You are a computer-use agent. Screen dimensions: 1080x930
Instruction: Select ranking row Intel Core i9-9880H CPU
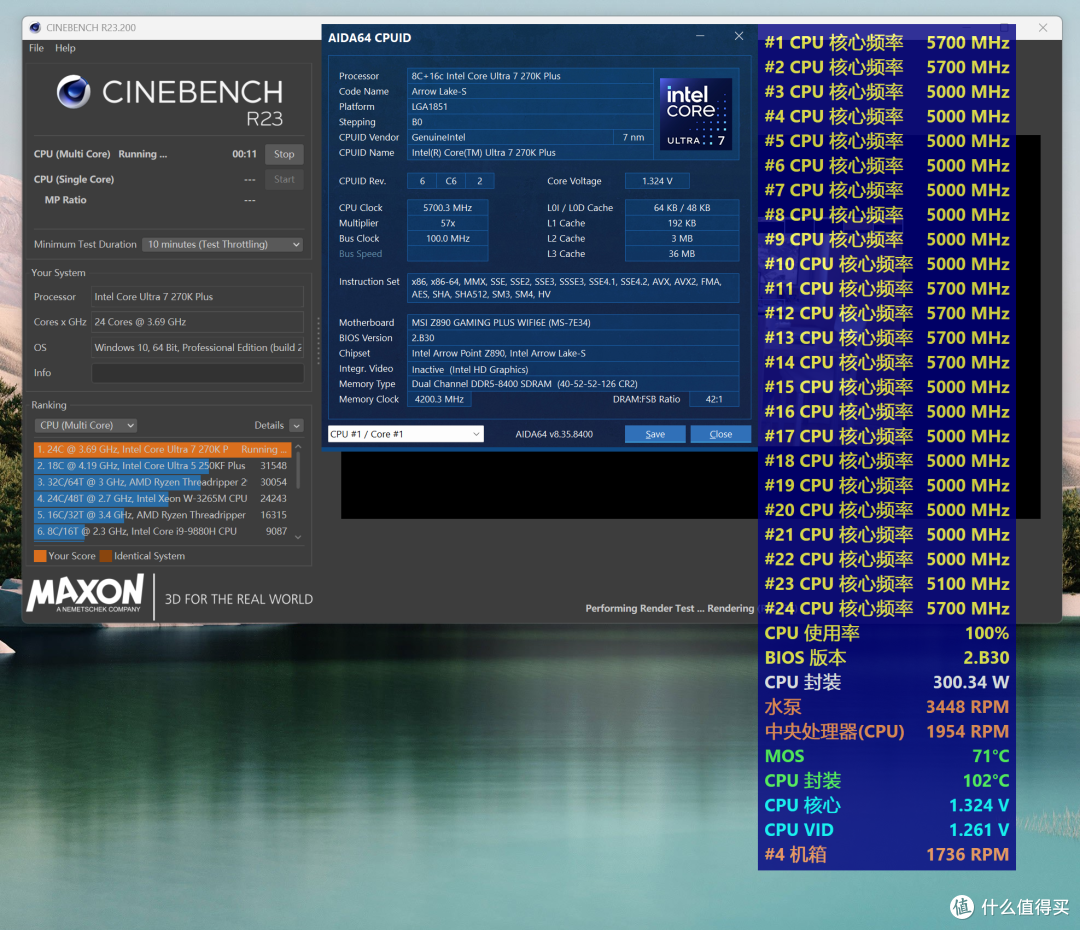coord(163,532)
